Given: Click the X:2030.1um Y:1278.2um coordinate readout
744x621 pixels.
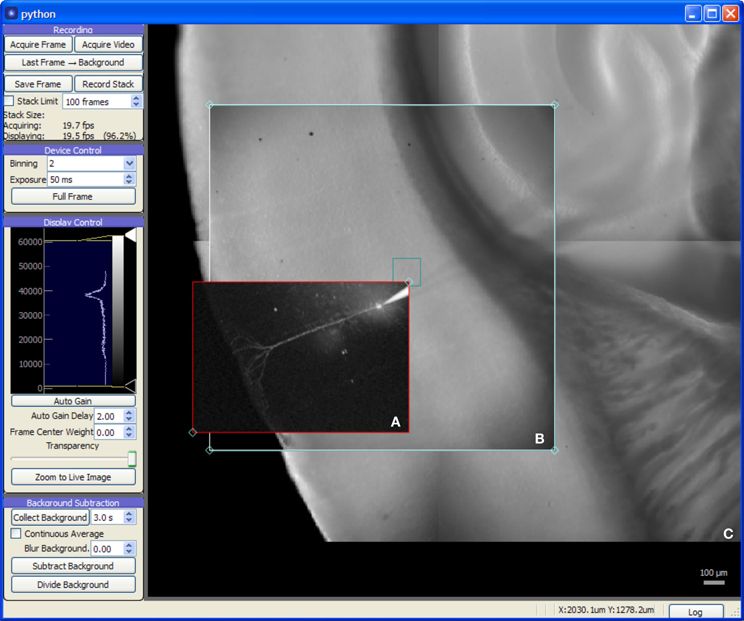Looking at the screenshot, I should point(606,610).
